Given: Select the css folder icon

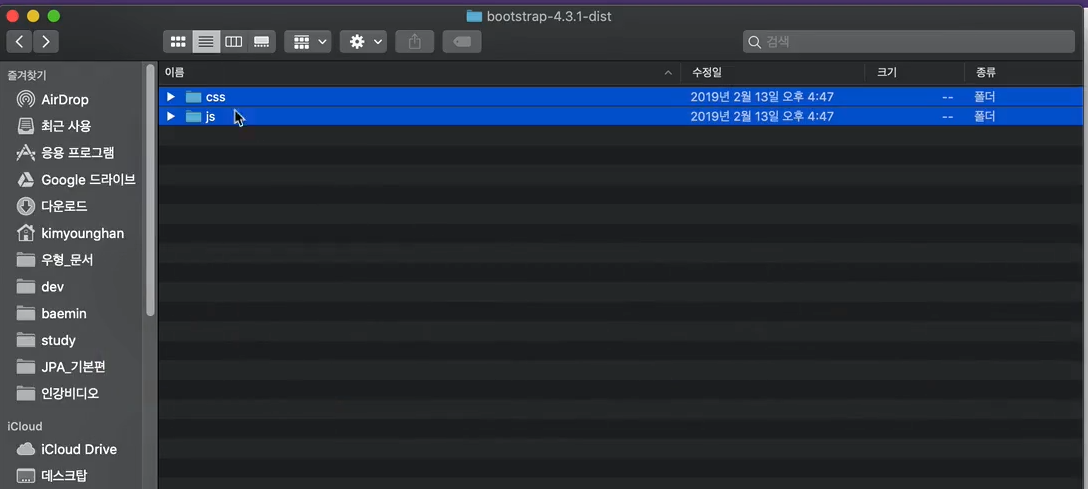Looking at the screenshot, I should click(x=194, y=96).
